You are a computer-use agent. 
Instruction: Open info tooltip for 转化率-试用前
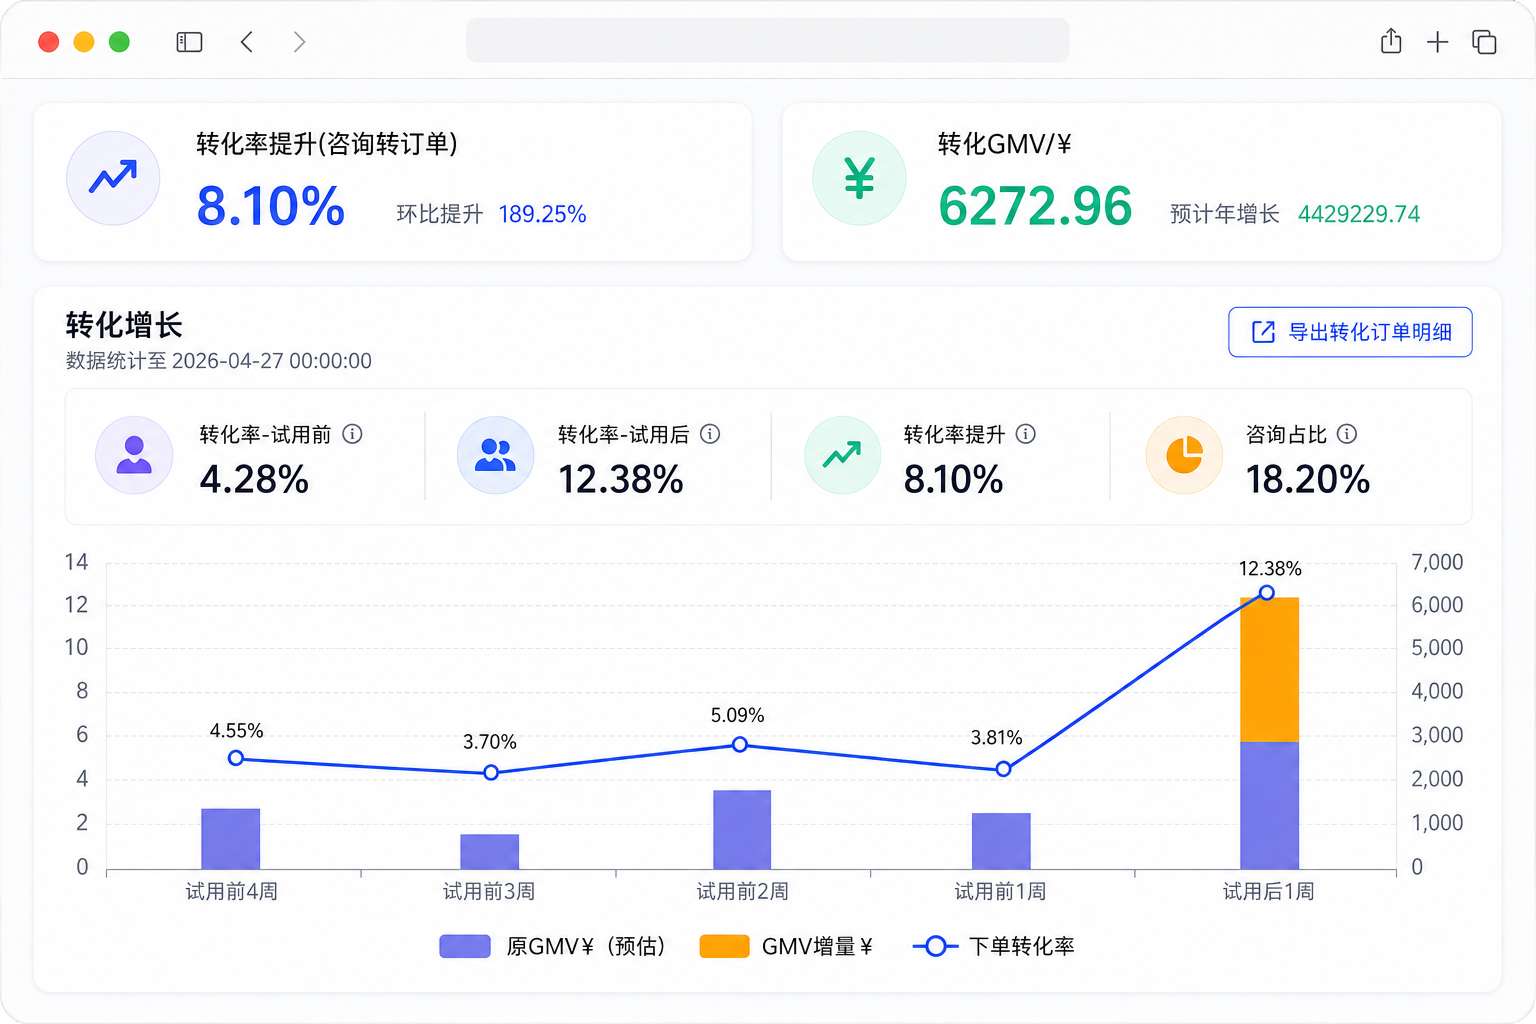coord(352,434)
